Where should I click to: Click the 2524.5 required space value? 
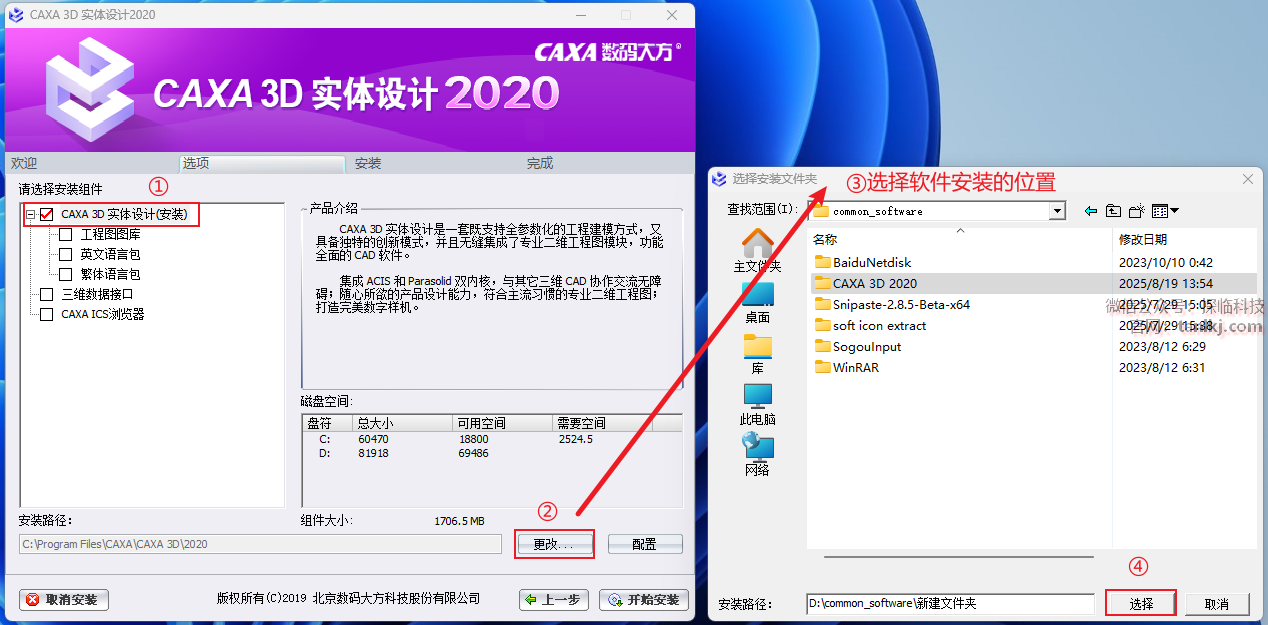click(575, 439)
